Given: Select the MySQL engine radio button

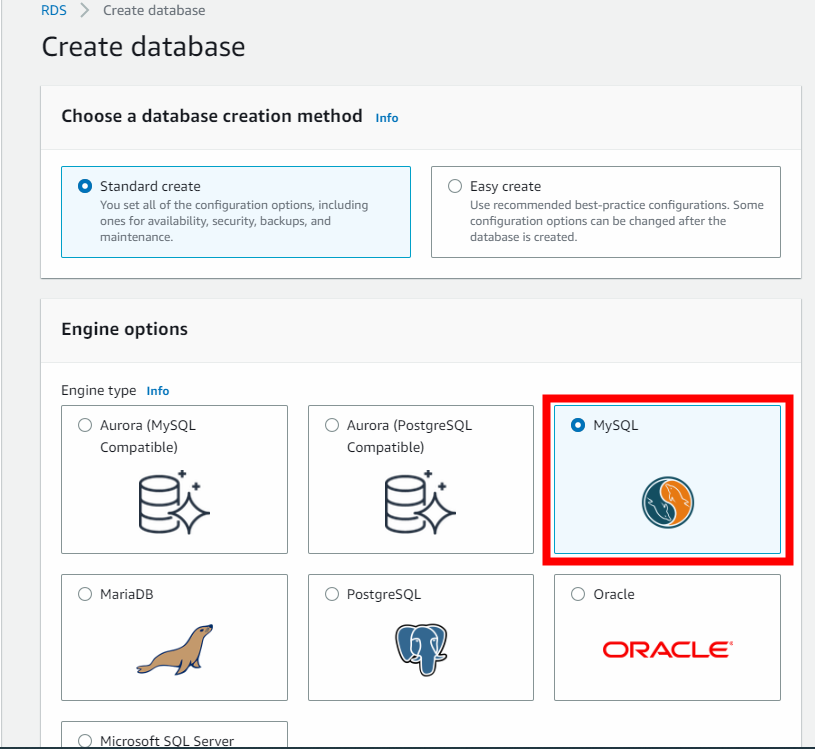Looking at the screenshot, I should pyautogui.click(x=577, y=424).
